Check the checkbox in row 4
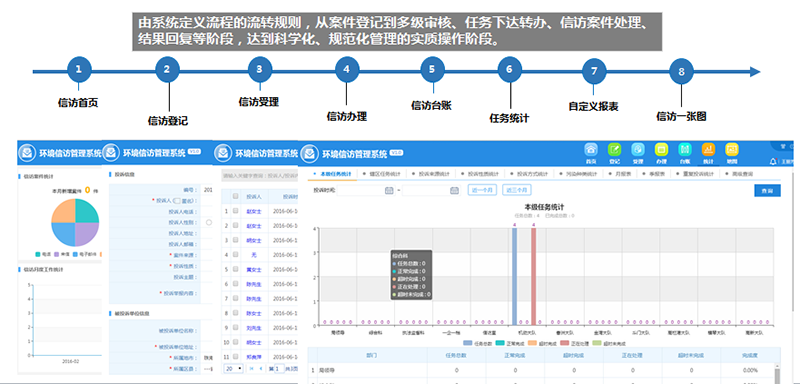Viewport: 800px width, 384px height. [235, 254]
